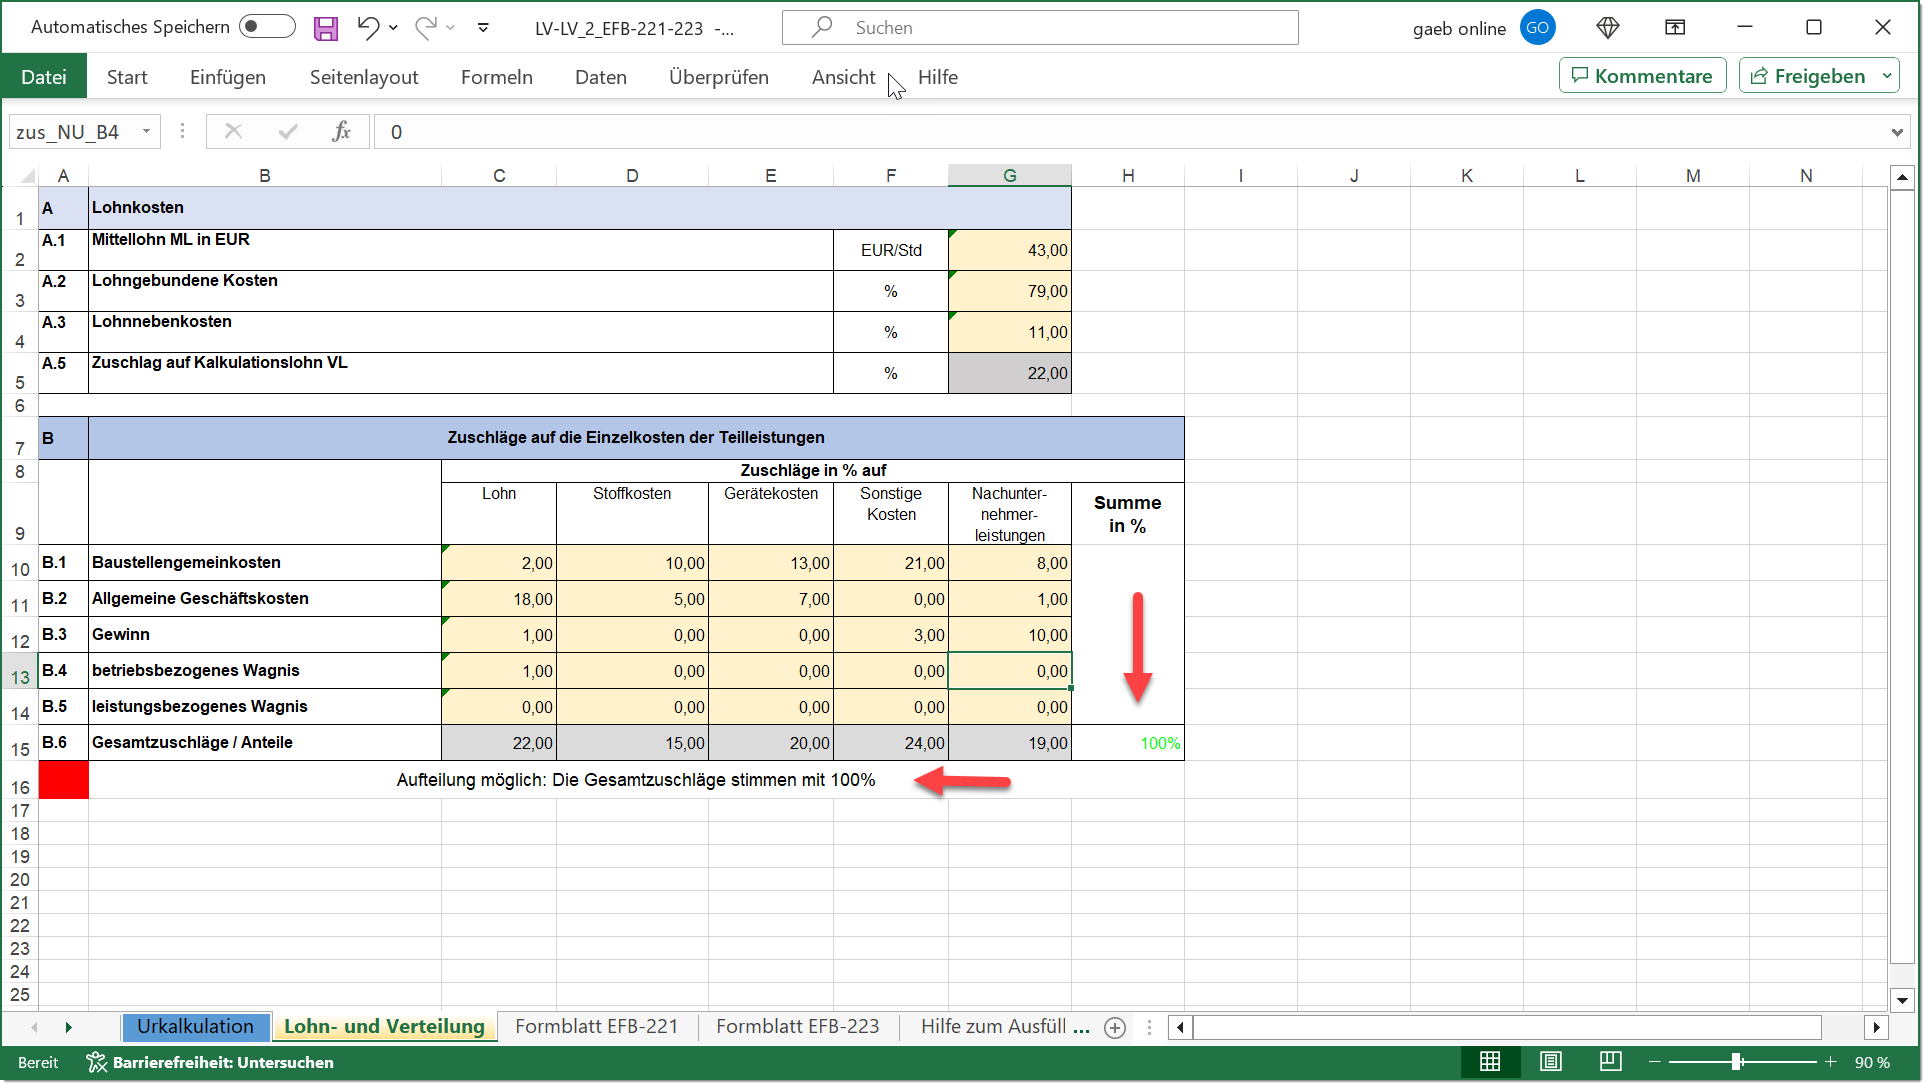Click the Insert Function fx icon
The image size is (1926, 1086).
pos(341,132)
